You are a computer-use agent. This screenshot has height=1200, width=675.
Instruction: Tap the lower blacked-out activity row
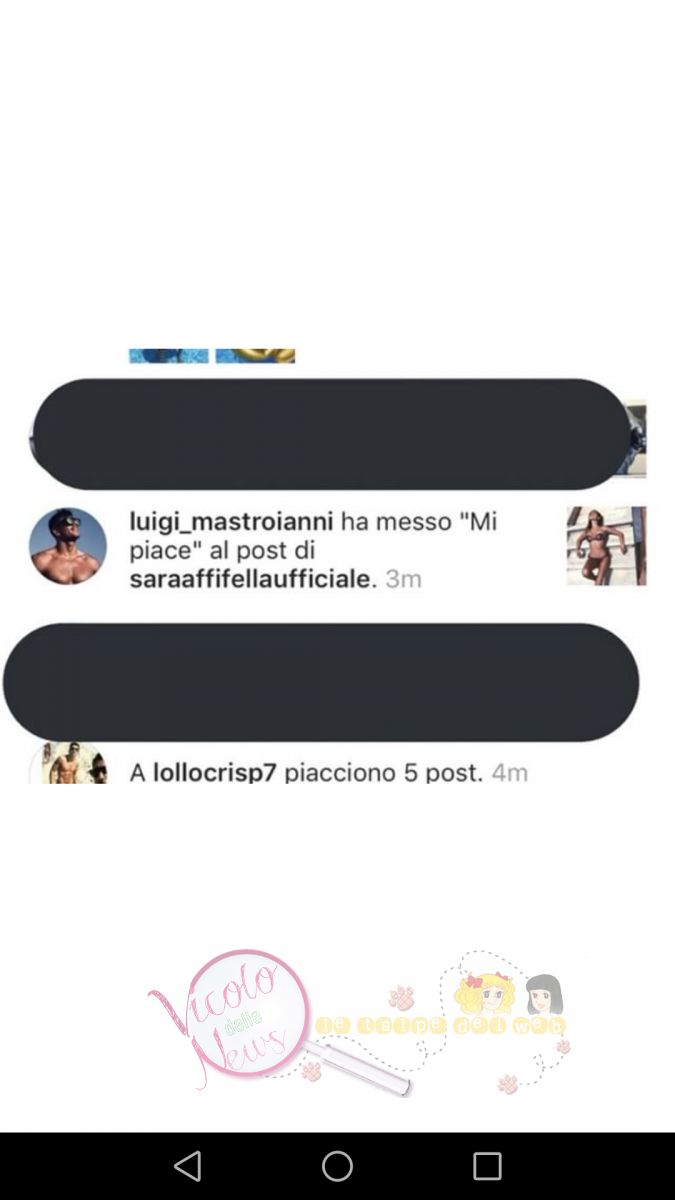(x=321, y=683)
